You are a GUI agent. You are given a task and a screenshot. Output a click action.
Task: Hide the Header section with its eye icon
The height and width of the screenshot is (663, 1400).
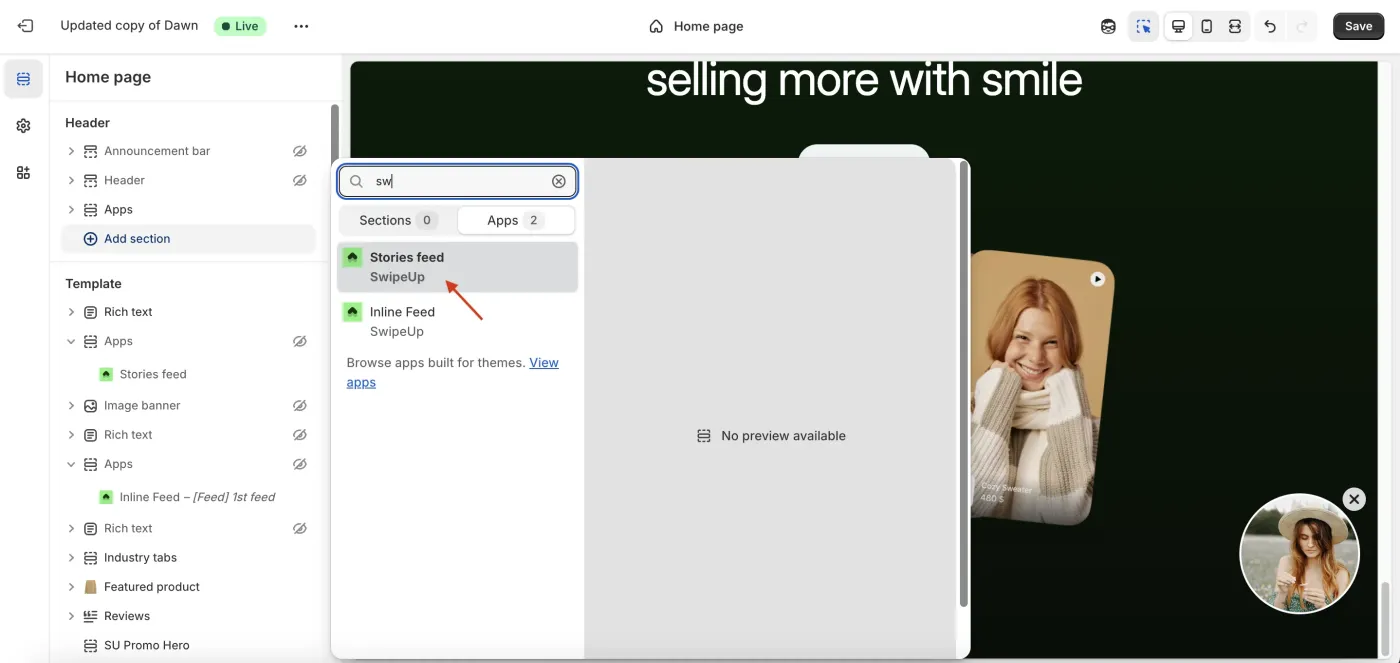(299, 180)
